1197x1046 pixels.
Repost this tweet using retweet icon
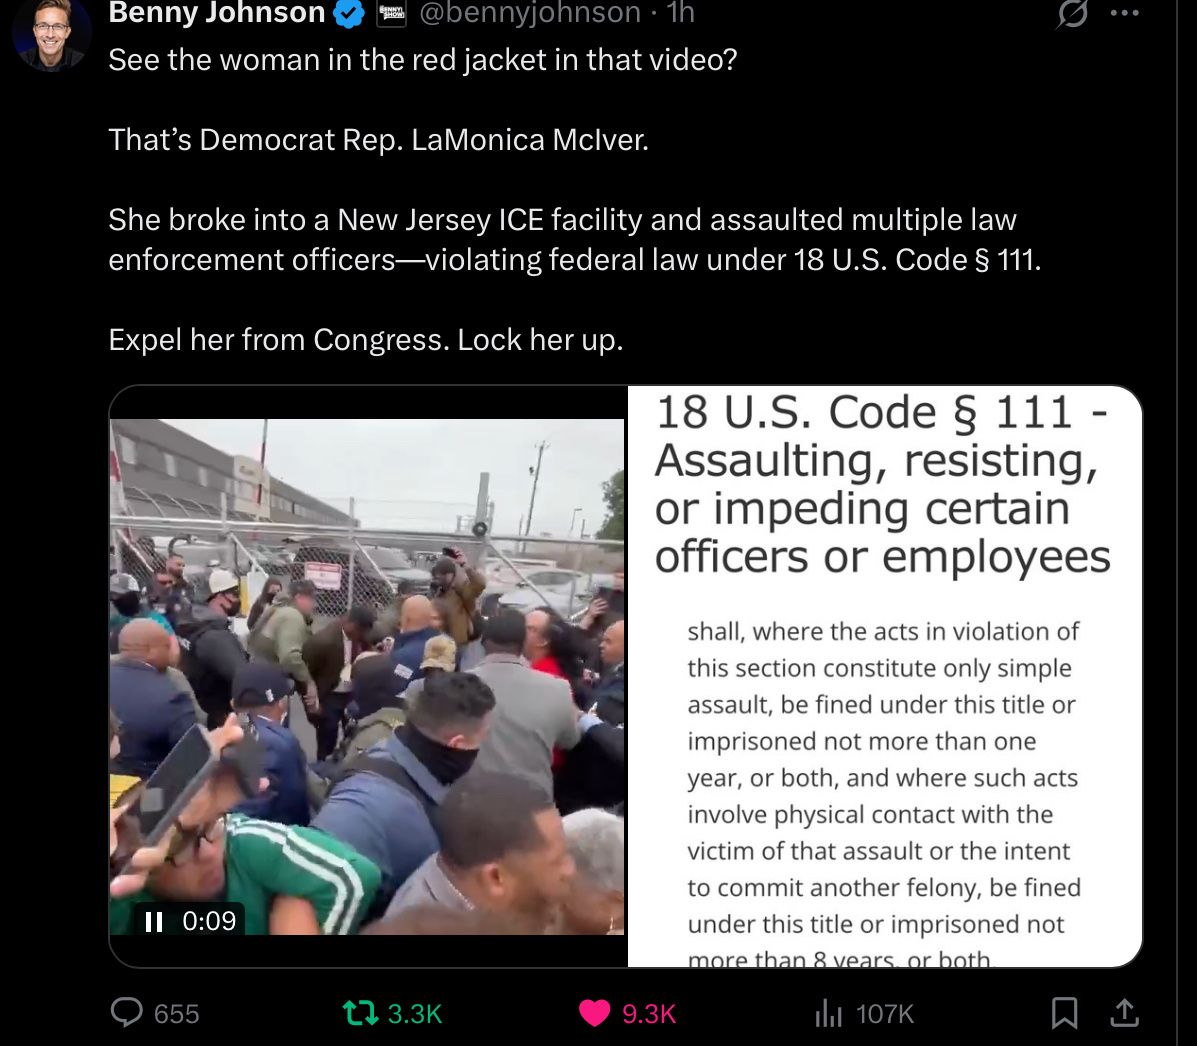coord(360,1013)
